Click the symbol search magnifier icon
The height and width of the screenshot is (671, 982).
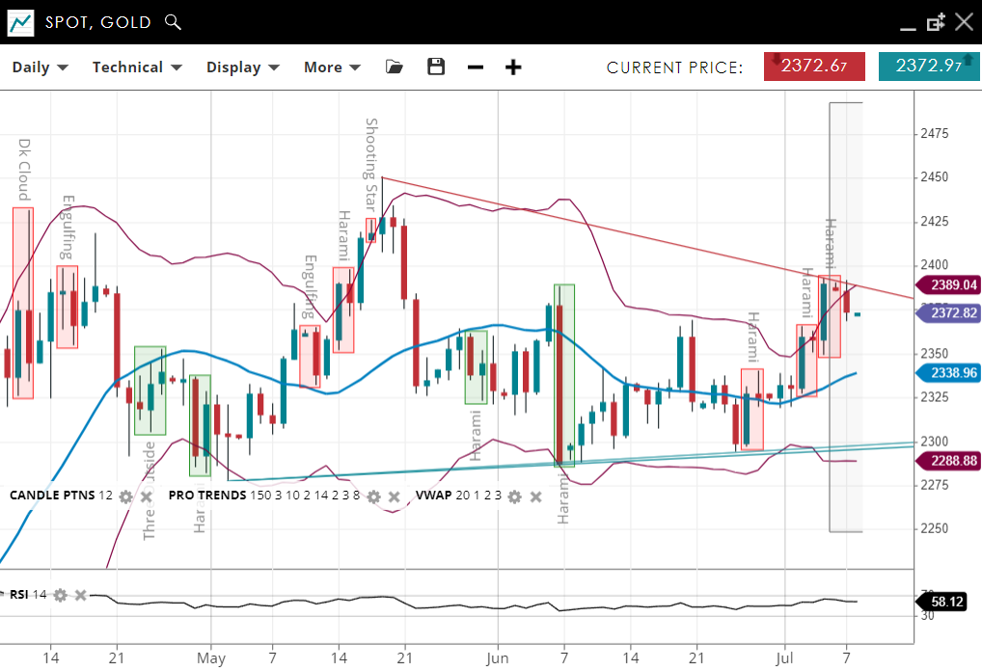[173, 22]
